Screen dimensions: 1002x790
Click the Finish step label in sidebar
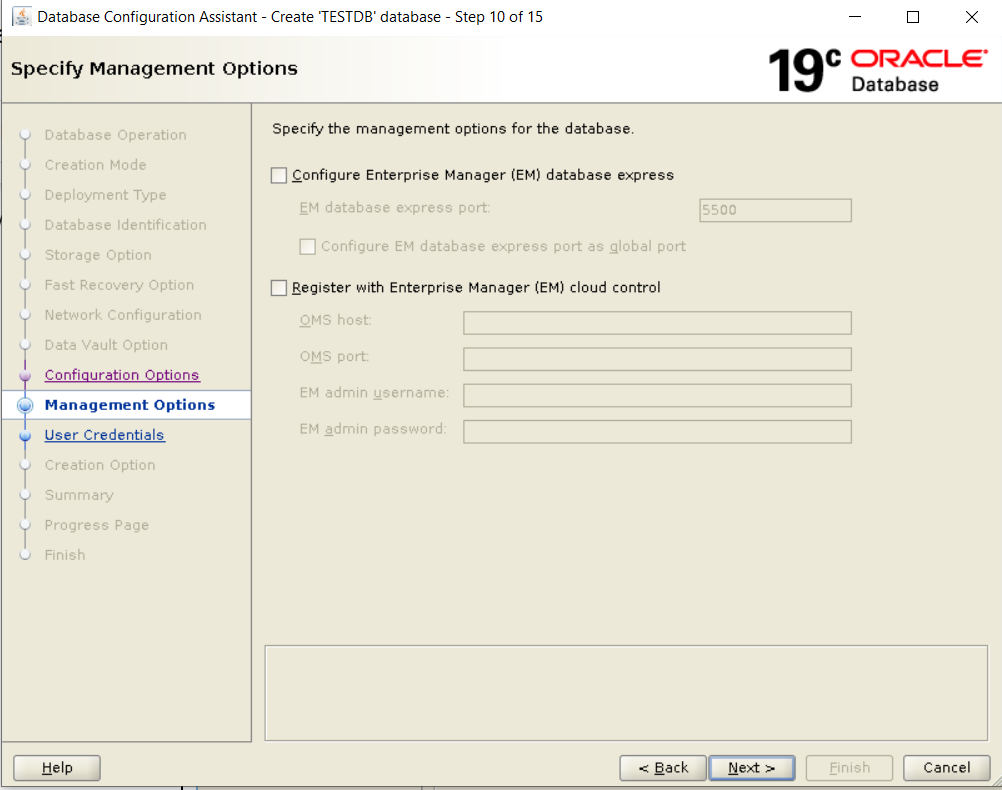(x=65, y=555)
